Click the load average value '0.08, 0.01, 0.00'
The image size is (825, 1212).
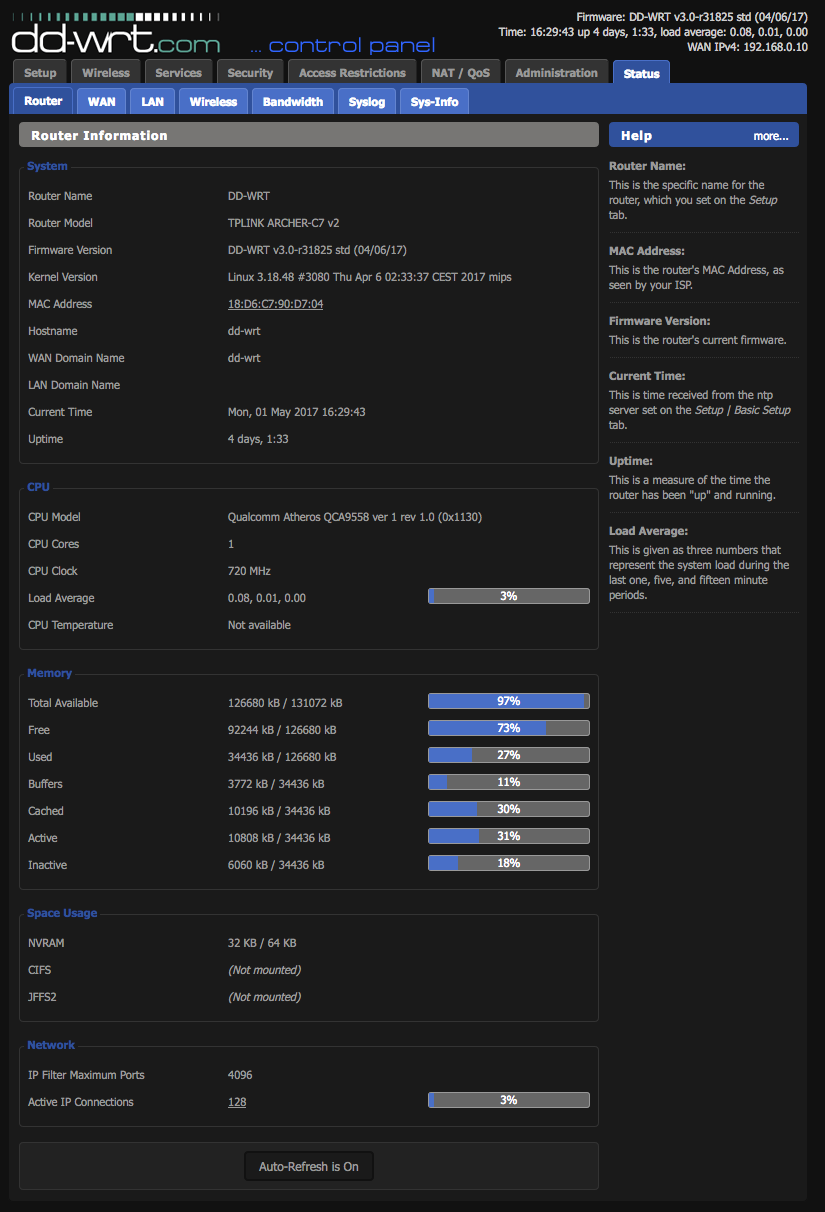267,598
